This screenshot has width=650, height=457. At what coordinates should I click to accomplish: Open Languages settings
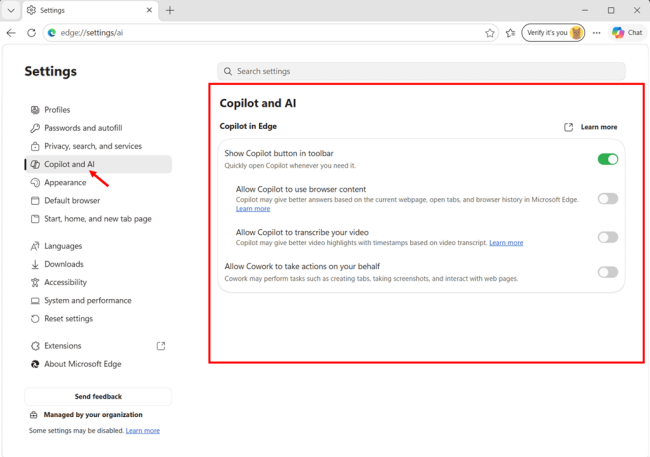pos(98,246)
